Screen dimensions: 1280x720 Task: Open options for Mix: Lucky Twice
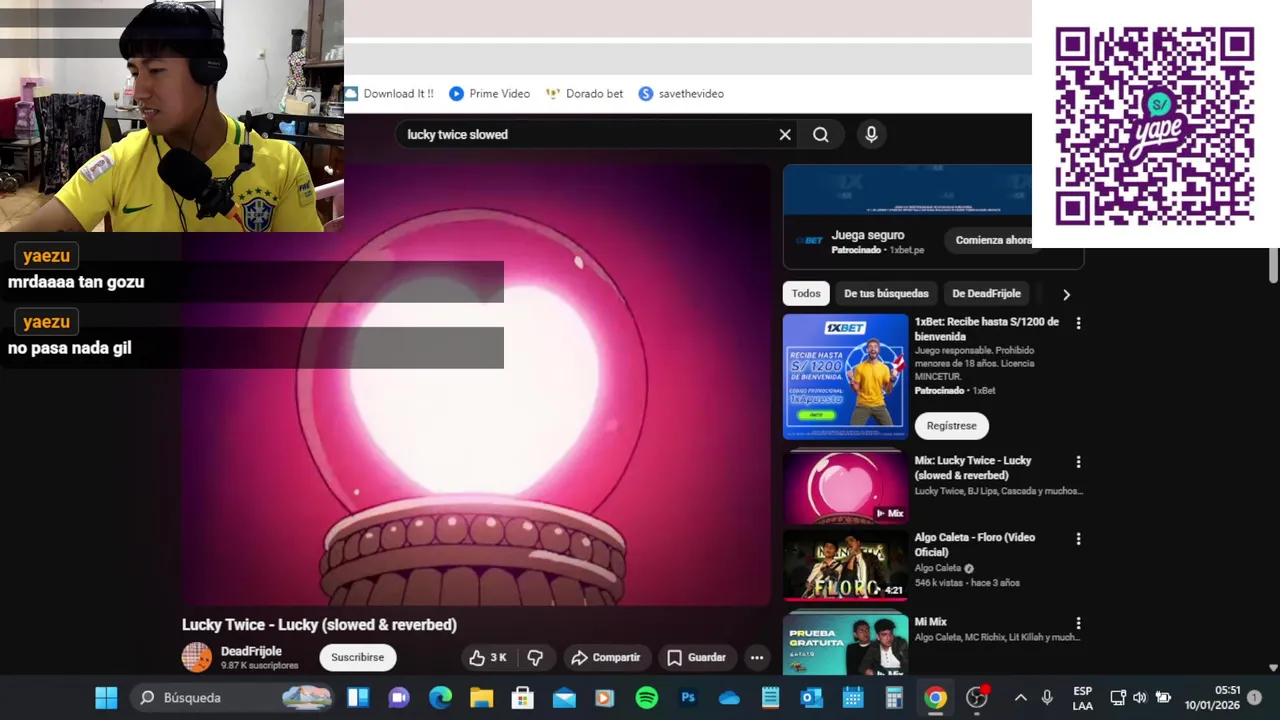click(1078, 462)
